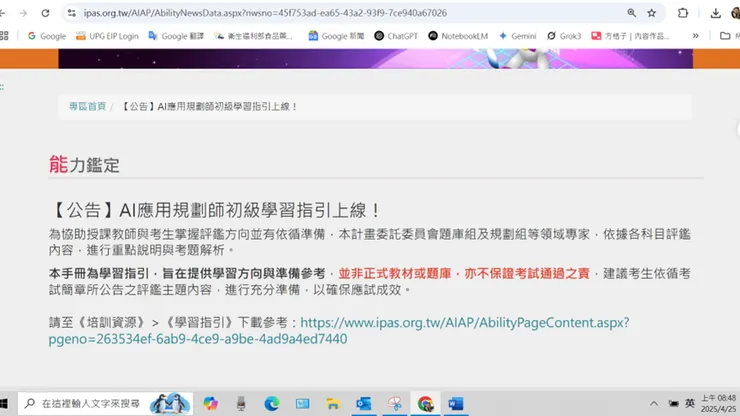Image resolution: width=740 pixels, height=416 pixels.
Task: Open File Explorer from taskbar
Action: point(333,404)
